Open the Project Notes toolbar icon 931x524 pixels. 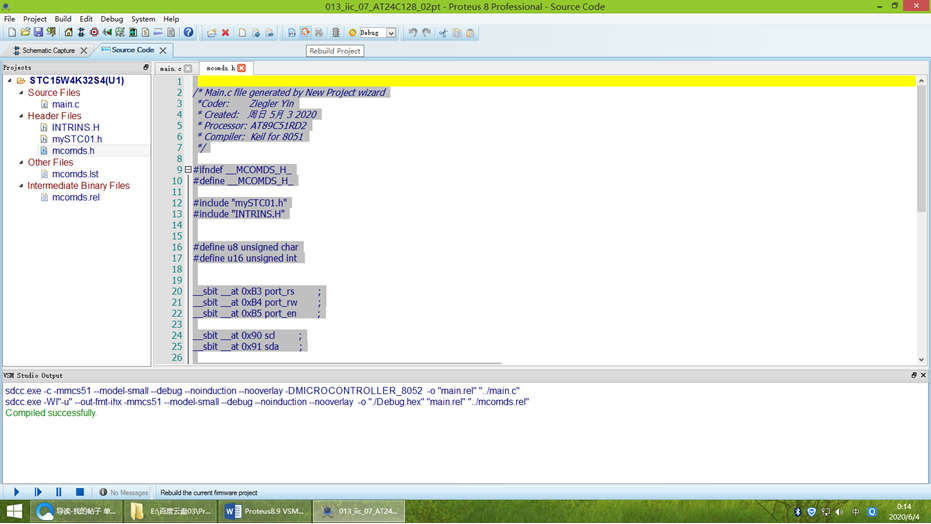(x=171, y=33)
